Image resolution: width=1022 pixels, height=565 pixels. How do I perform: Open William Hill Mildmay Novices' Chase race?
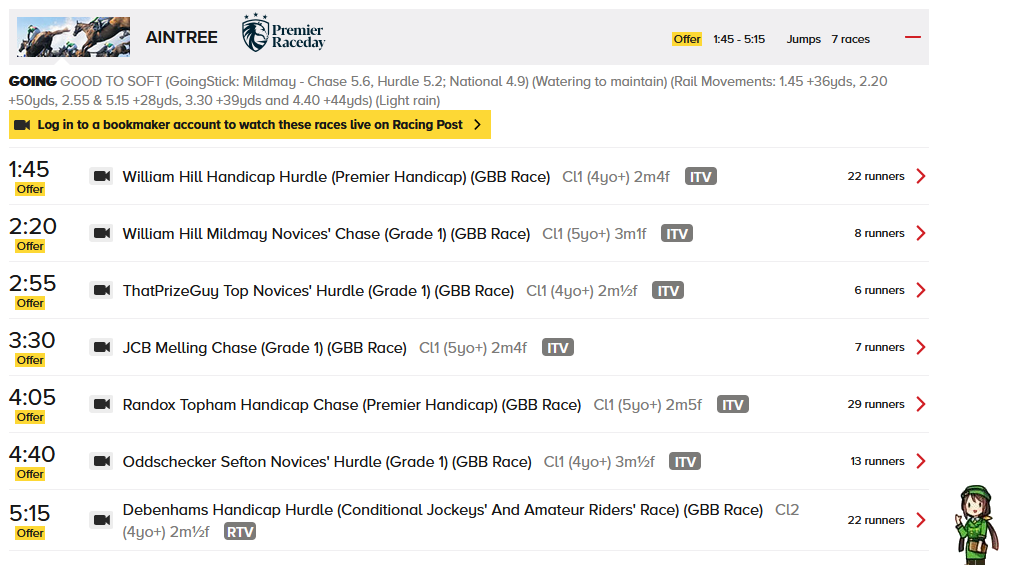coord(326,234)
